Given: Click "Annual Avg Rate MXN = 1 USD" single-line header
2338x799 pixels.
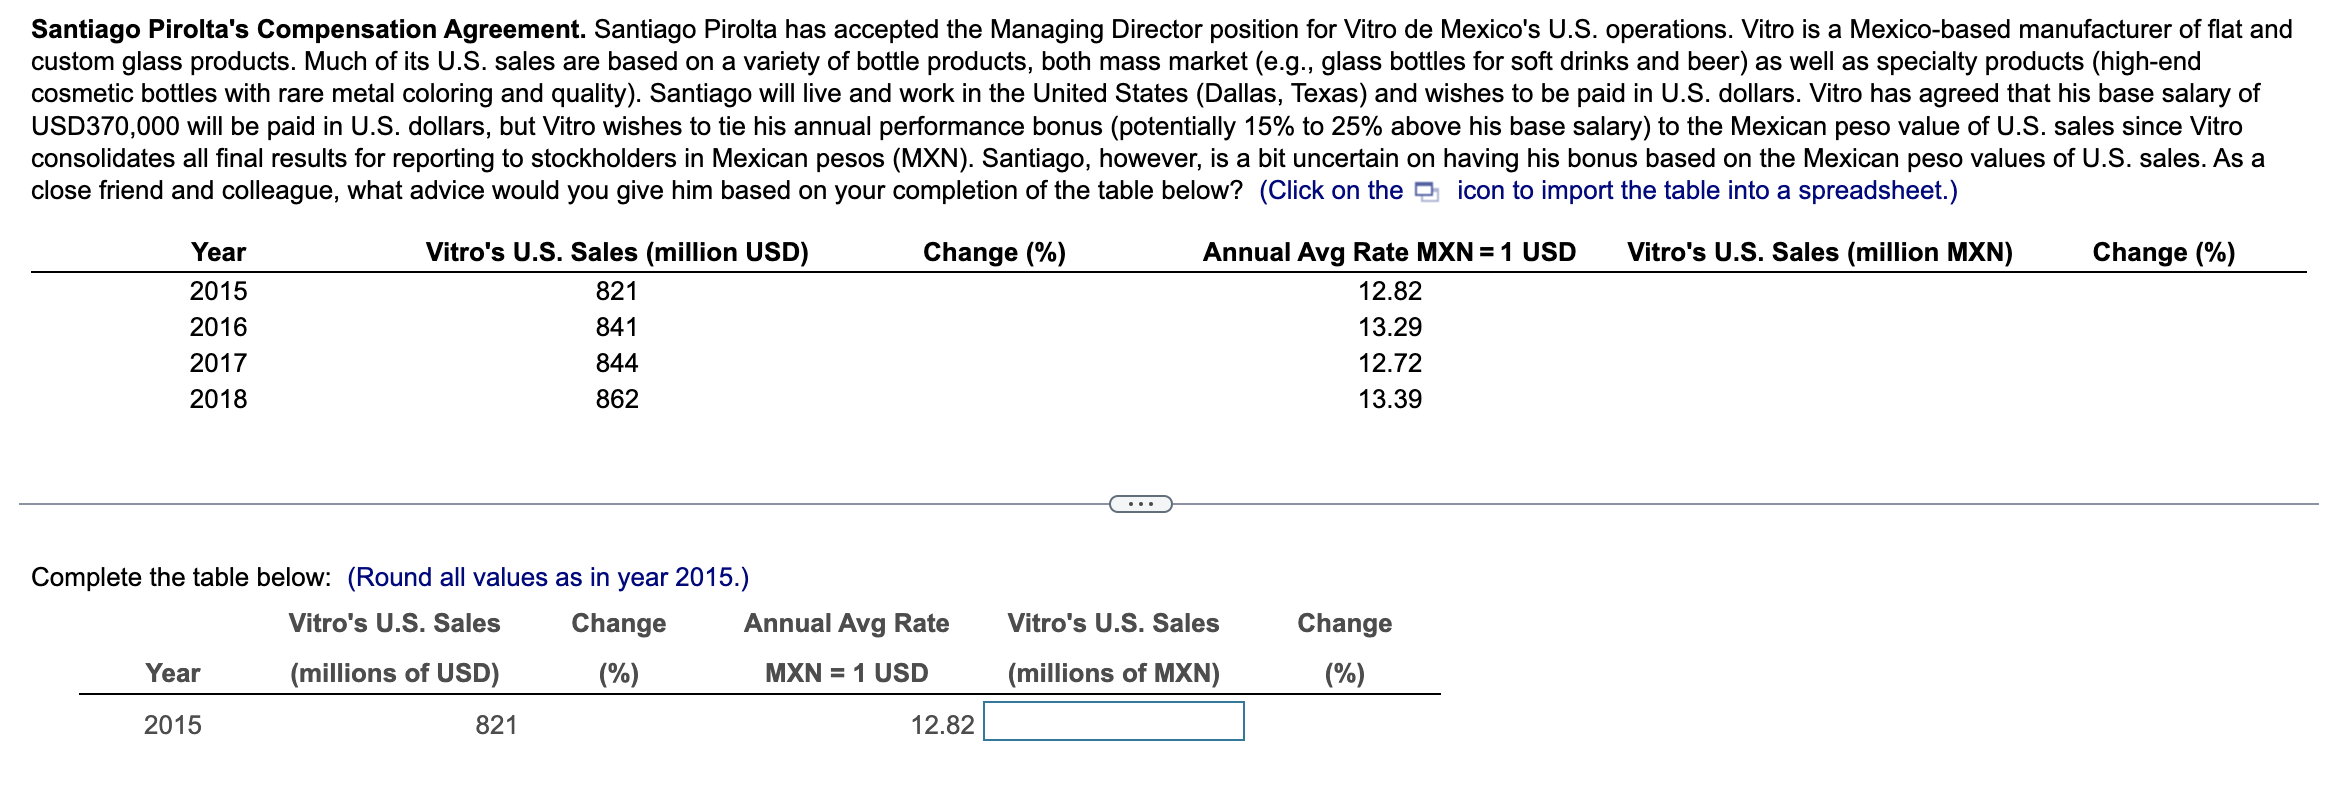Looking at the screenshot, I should [x=1388, y=252].
